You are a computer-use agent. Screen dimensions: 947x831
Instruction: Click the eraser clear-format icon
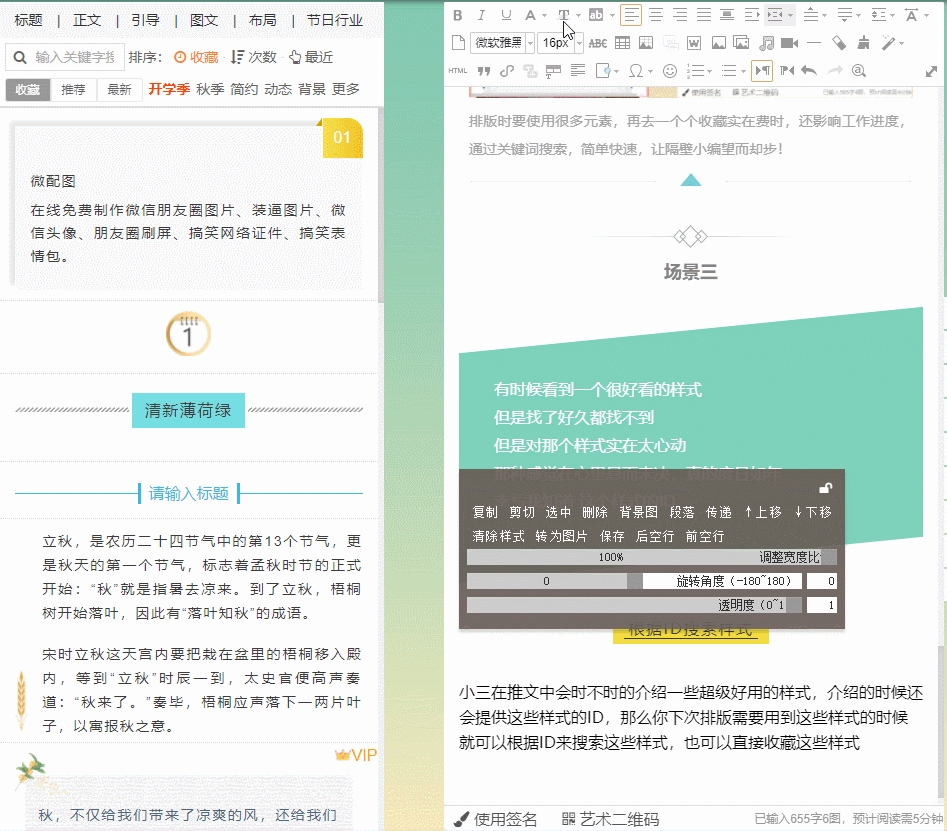[x=838, y=43]
